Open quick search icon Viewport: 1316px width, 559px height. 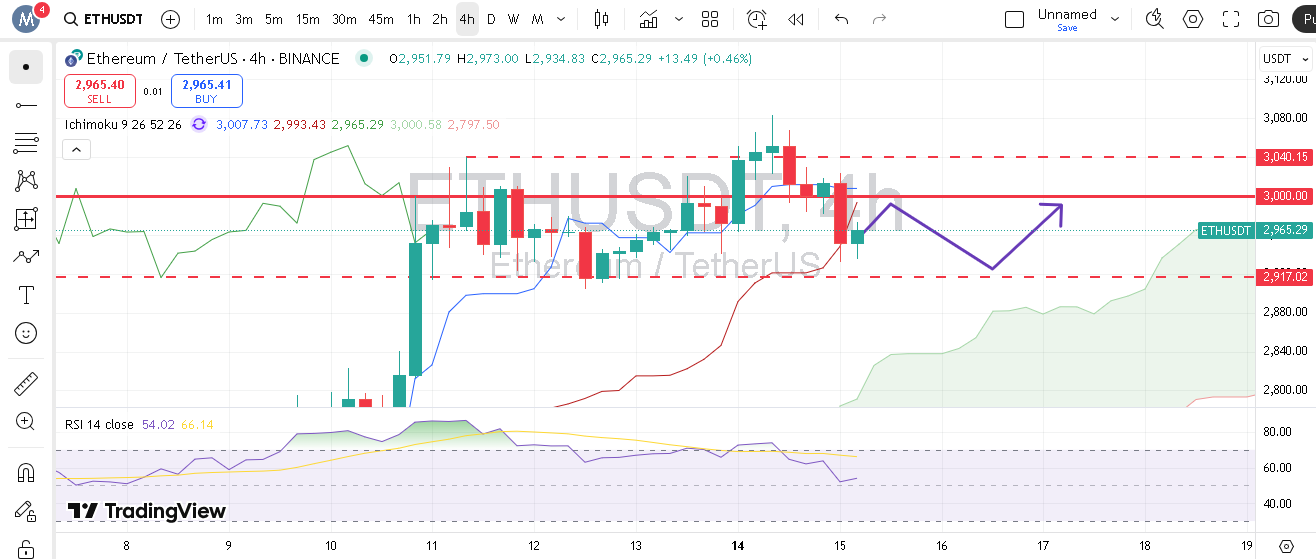click(1154, 19)
